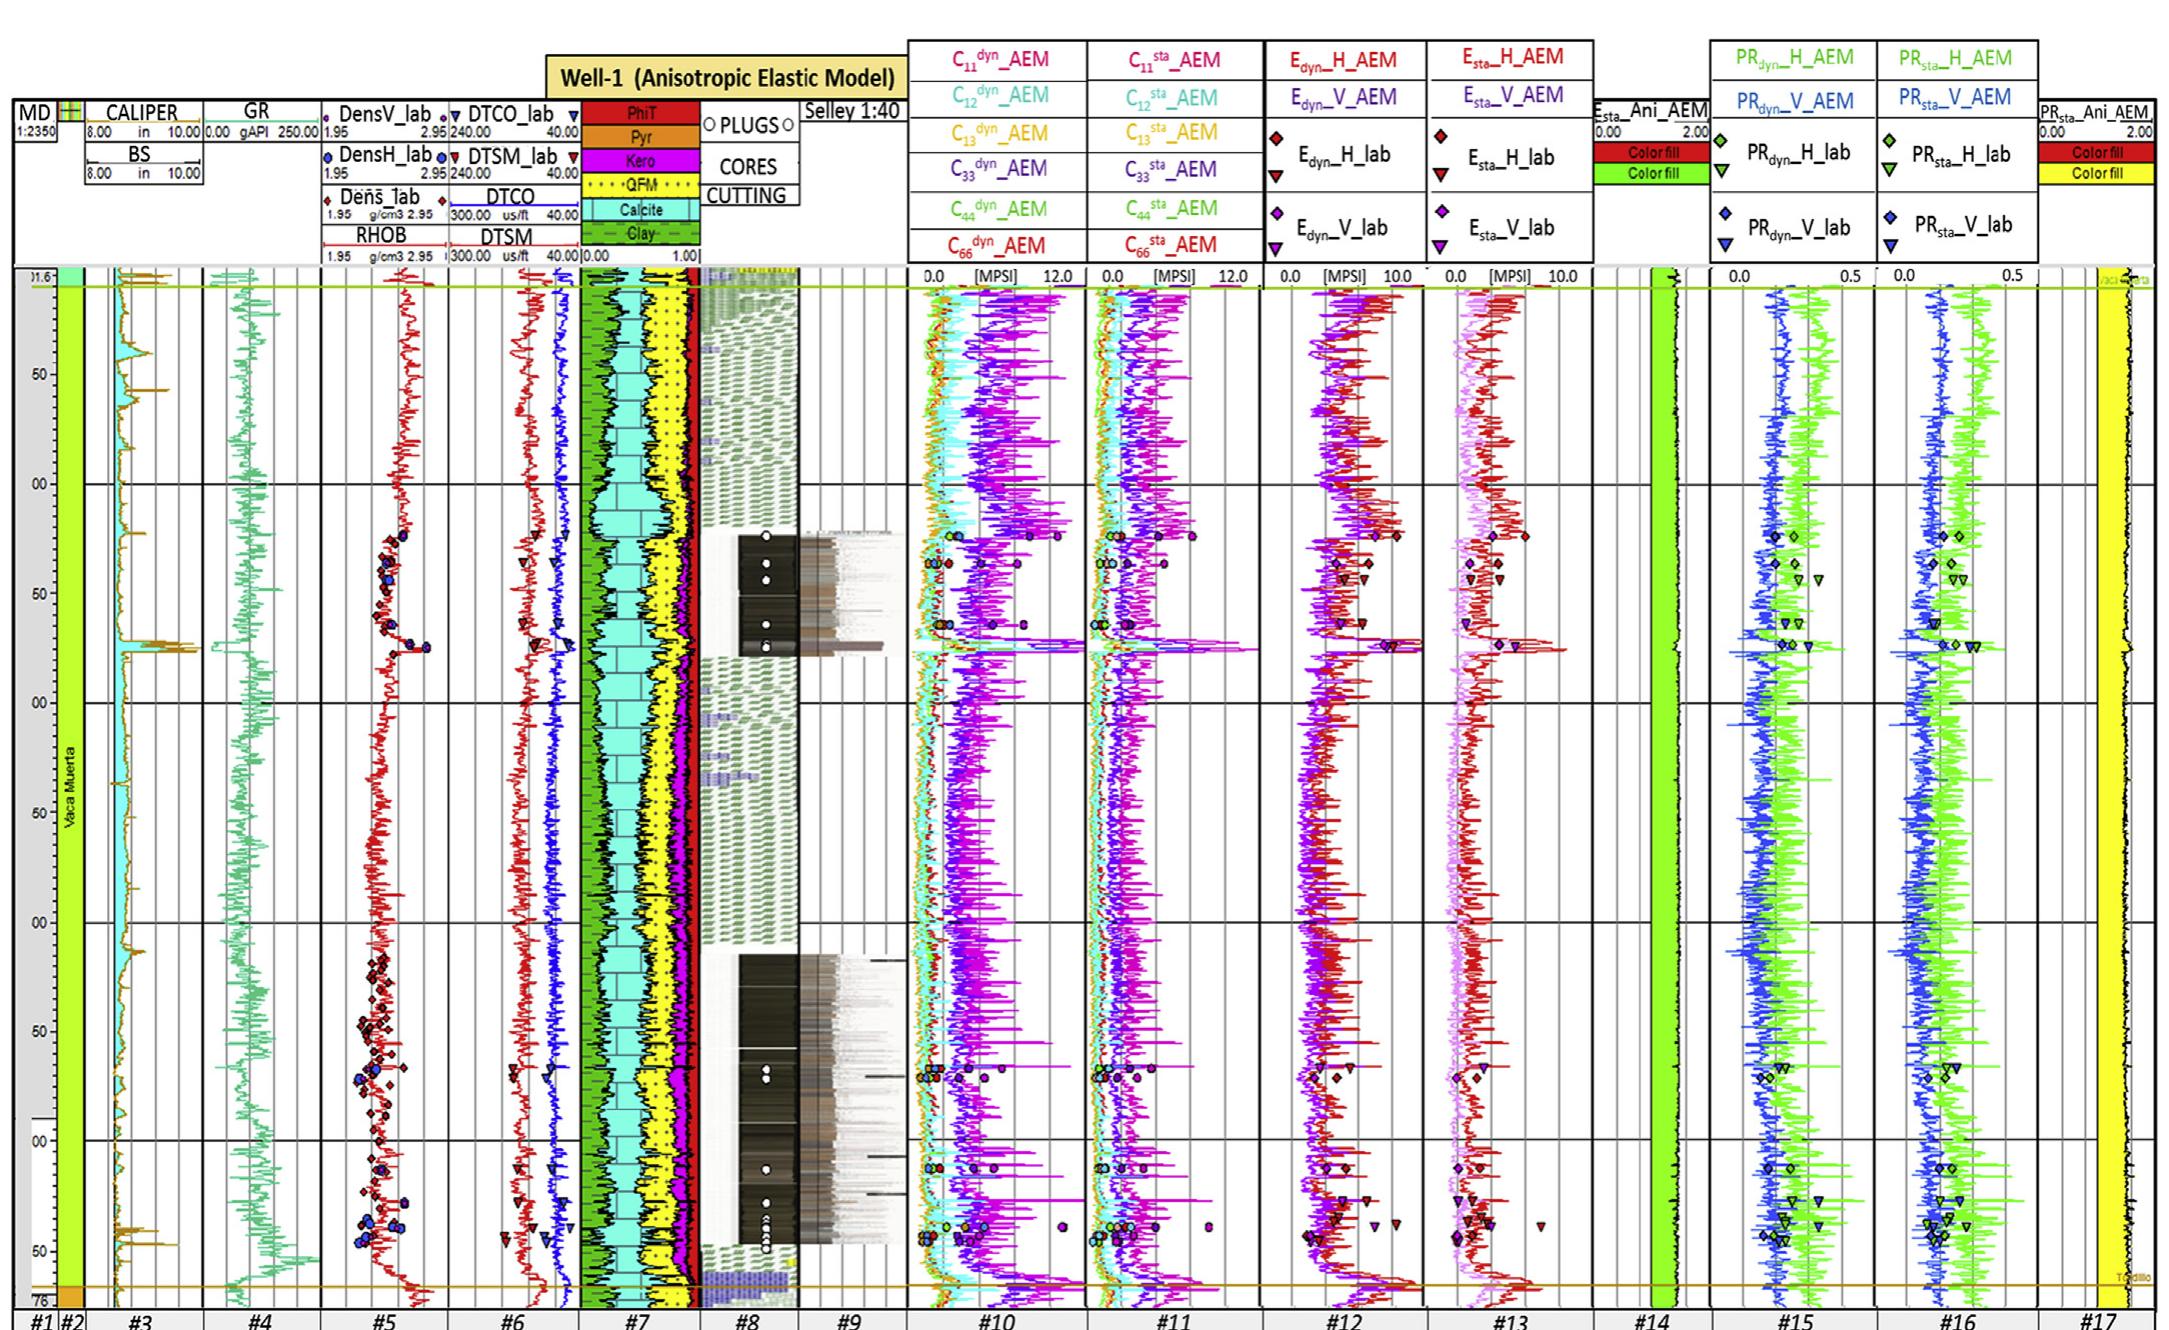Click the Well-1 Anisotropic Elastic Model title
The height and width of the screenshot is (1330, 2169).
point(727,78)
